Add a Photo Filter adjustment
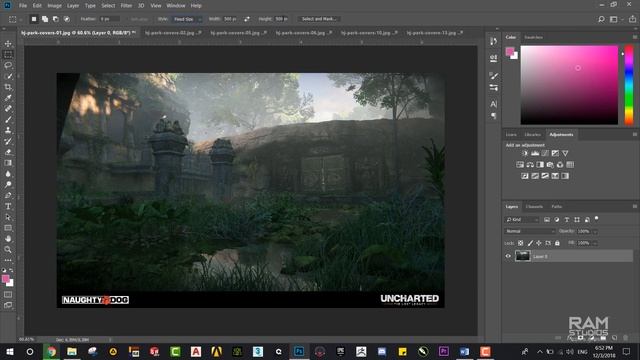 [550, 165]
